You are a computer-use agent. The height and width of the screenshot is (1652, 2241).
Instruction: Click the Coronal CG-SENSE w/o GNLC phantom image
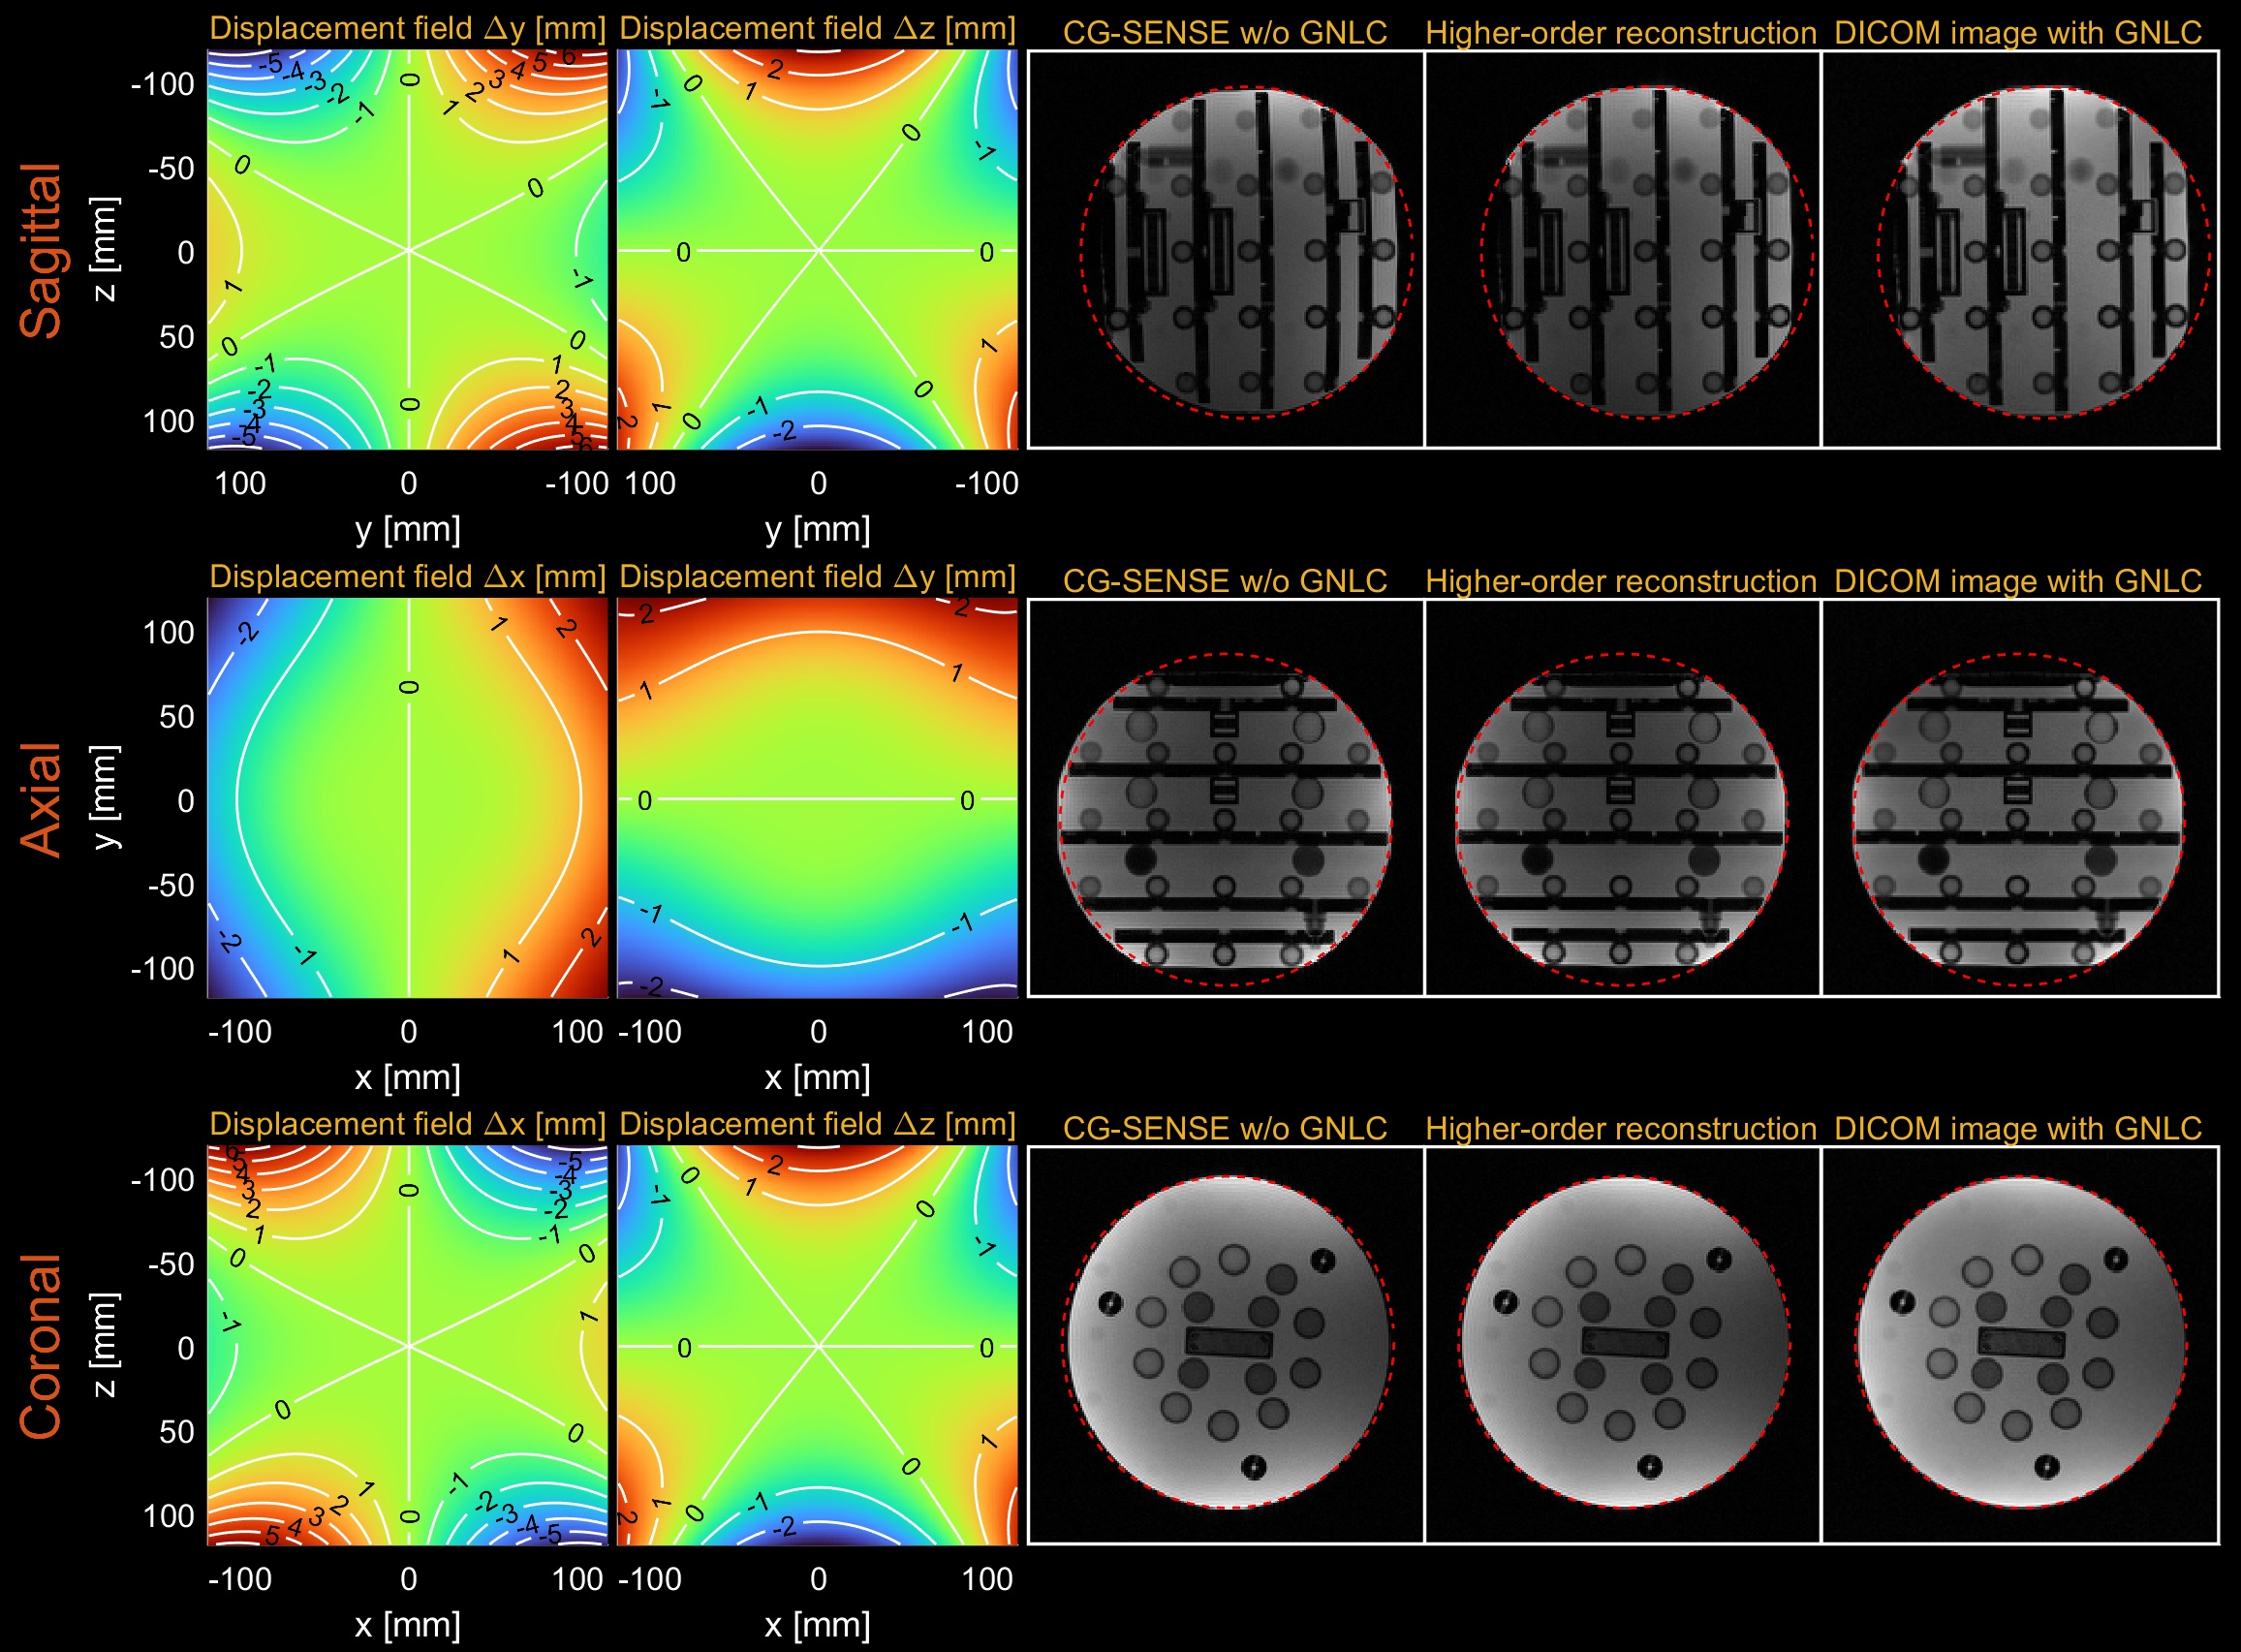(x=1225, y=1345)
